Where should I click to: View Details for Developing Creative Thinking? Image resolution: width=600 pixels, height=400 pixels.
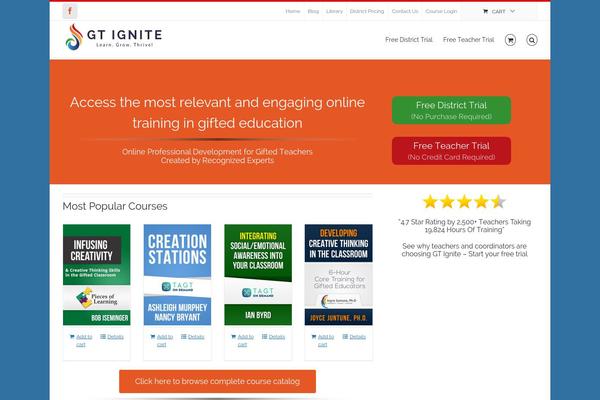click(x=354, y=337)
